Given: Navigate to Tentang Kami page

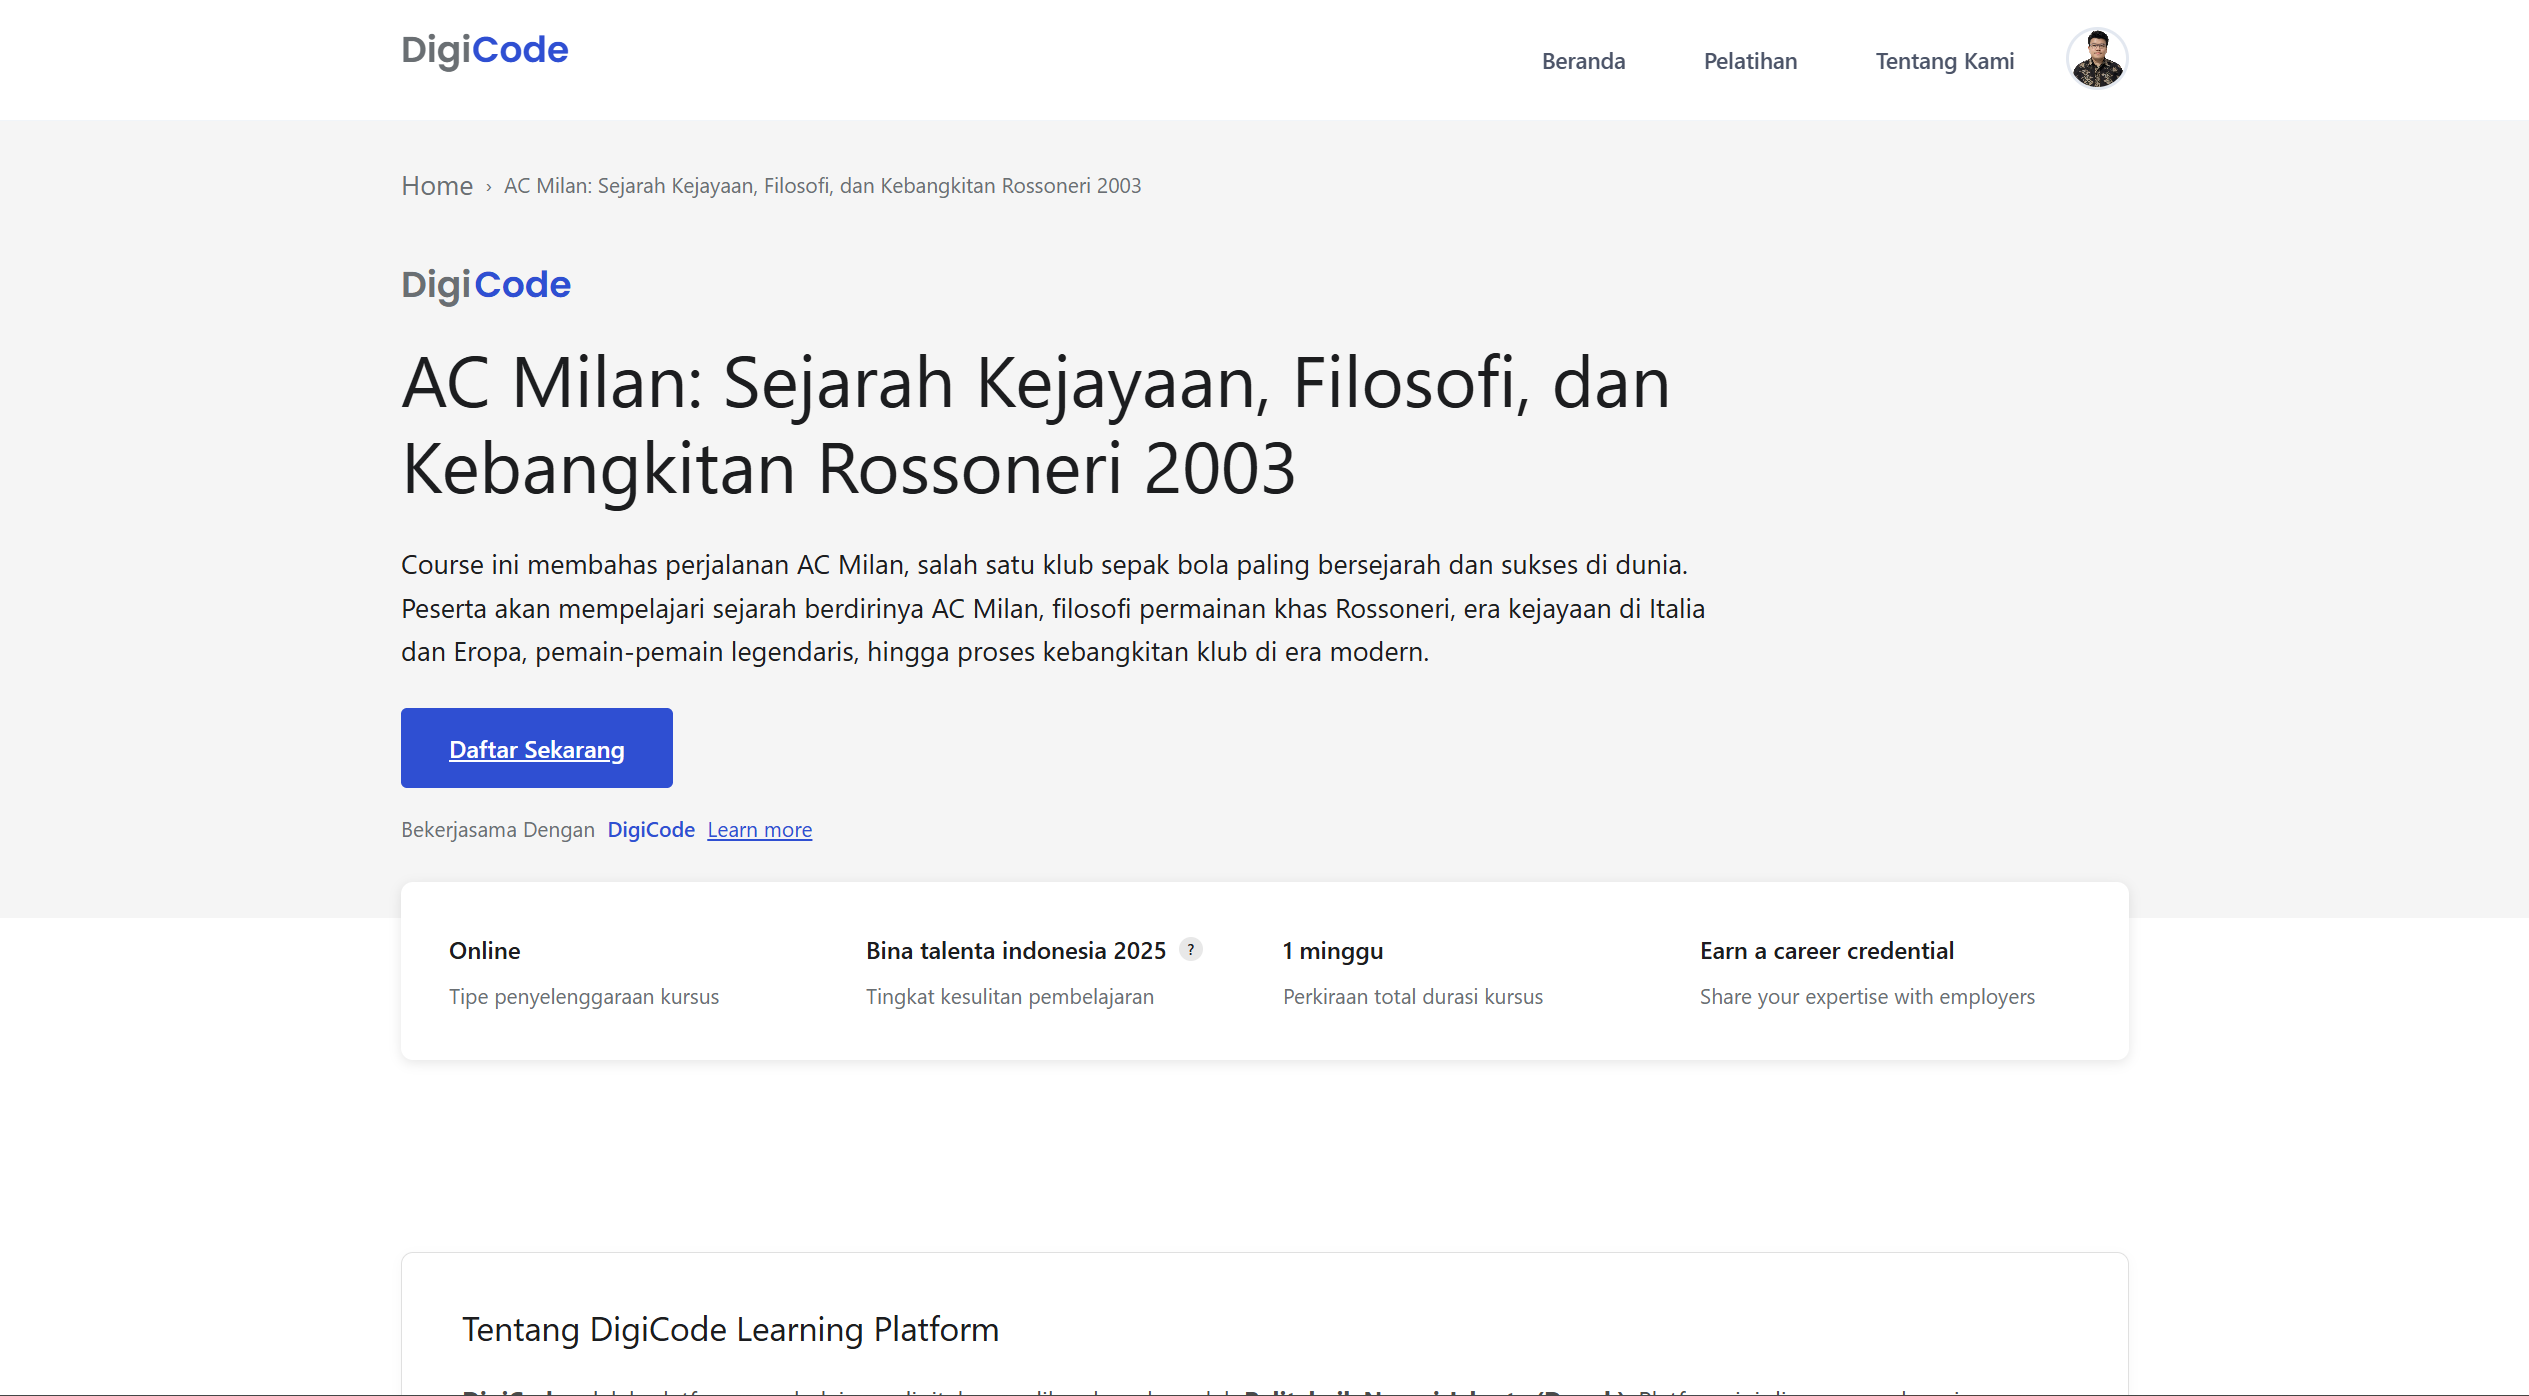Looking at the screenshot, I should coord(1943,61).
